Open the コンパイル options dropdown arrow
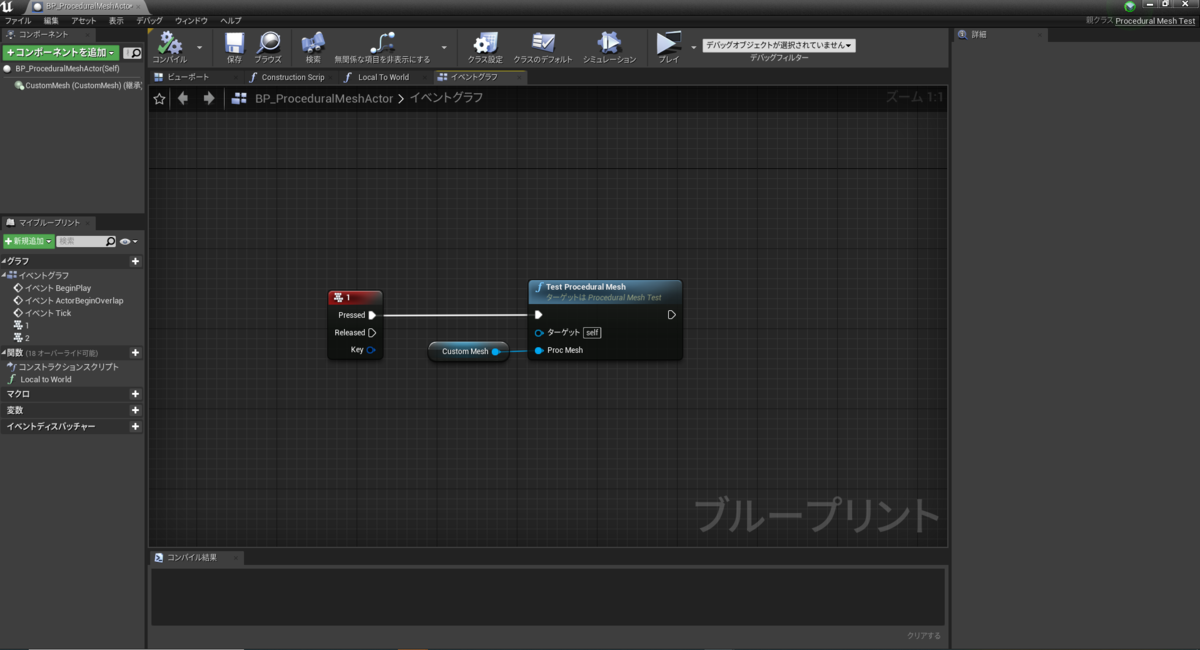Screen dimensions: 1200x650 [x=199, y=46]
